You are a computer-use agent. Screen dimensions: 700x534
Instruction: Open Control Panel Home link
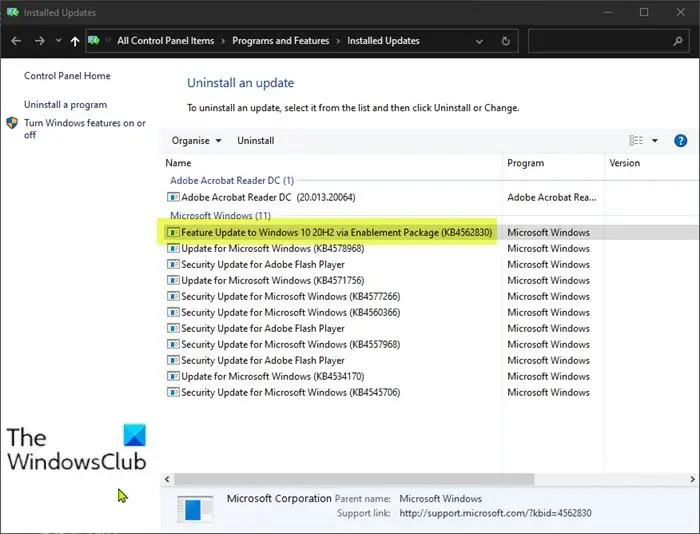pyautogui.click(x=67, y=75)
